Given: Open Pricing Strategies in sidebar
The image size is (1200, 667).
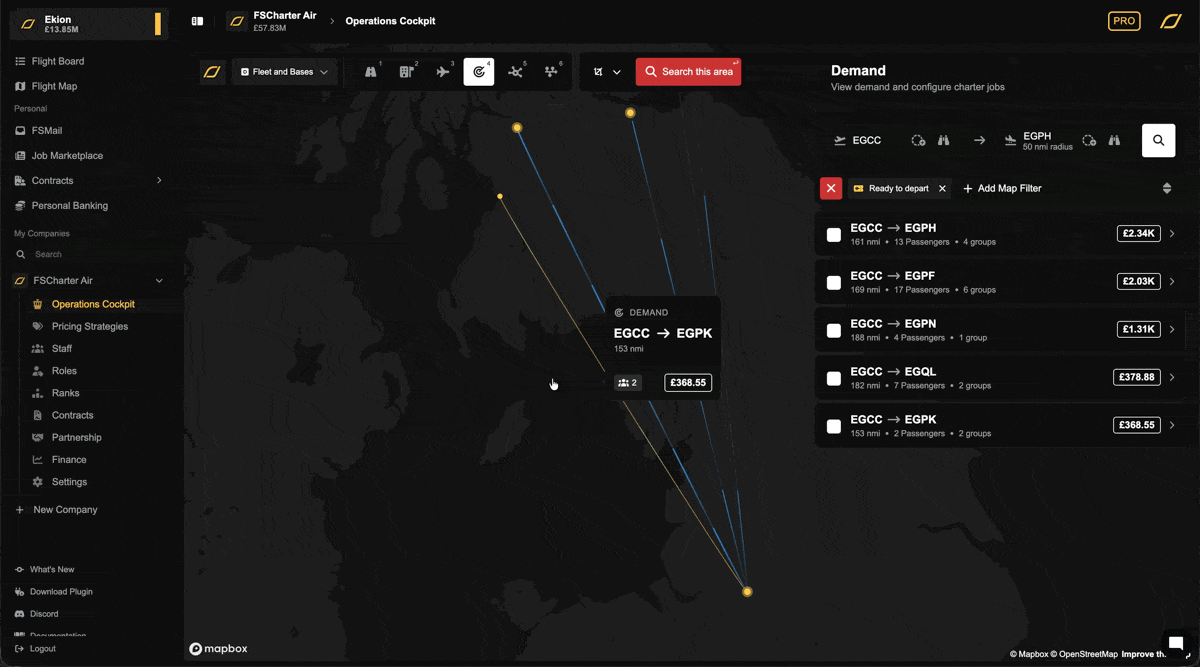Looking at the screenshot, I should [x=89, y=326].
